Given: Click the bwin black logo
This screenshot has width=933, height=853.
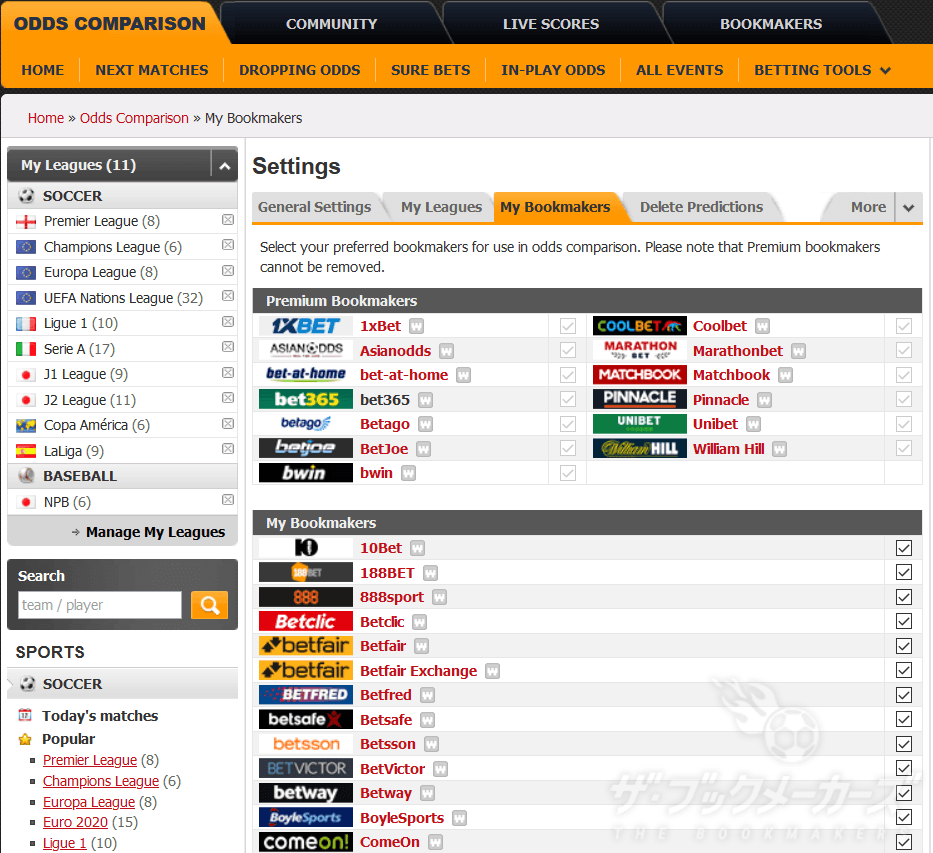Looking at the screenshot, I should coord(306,473).
